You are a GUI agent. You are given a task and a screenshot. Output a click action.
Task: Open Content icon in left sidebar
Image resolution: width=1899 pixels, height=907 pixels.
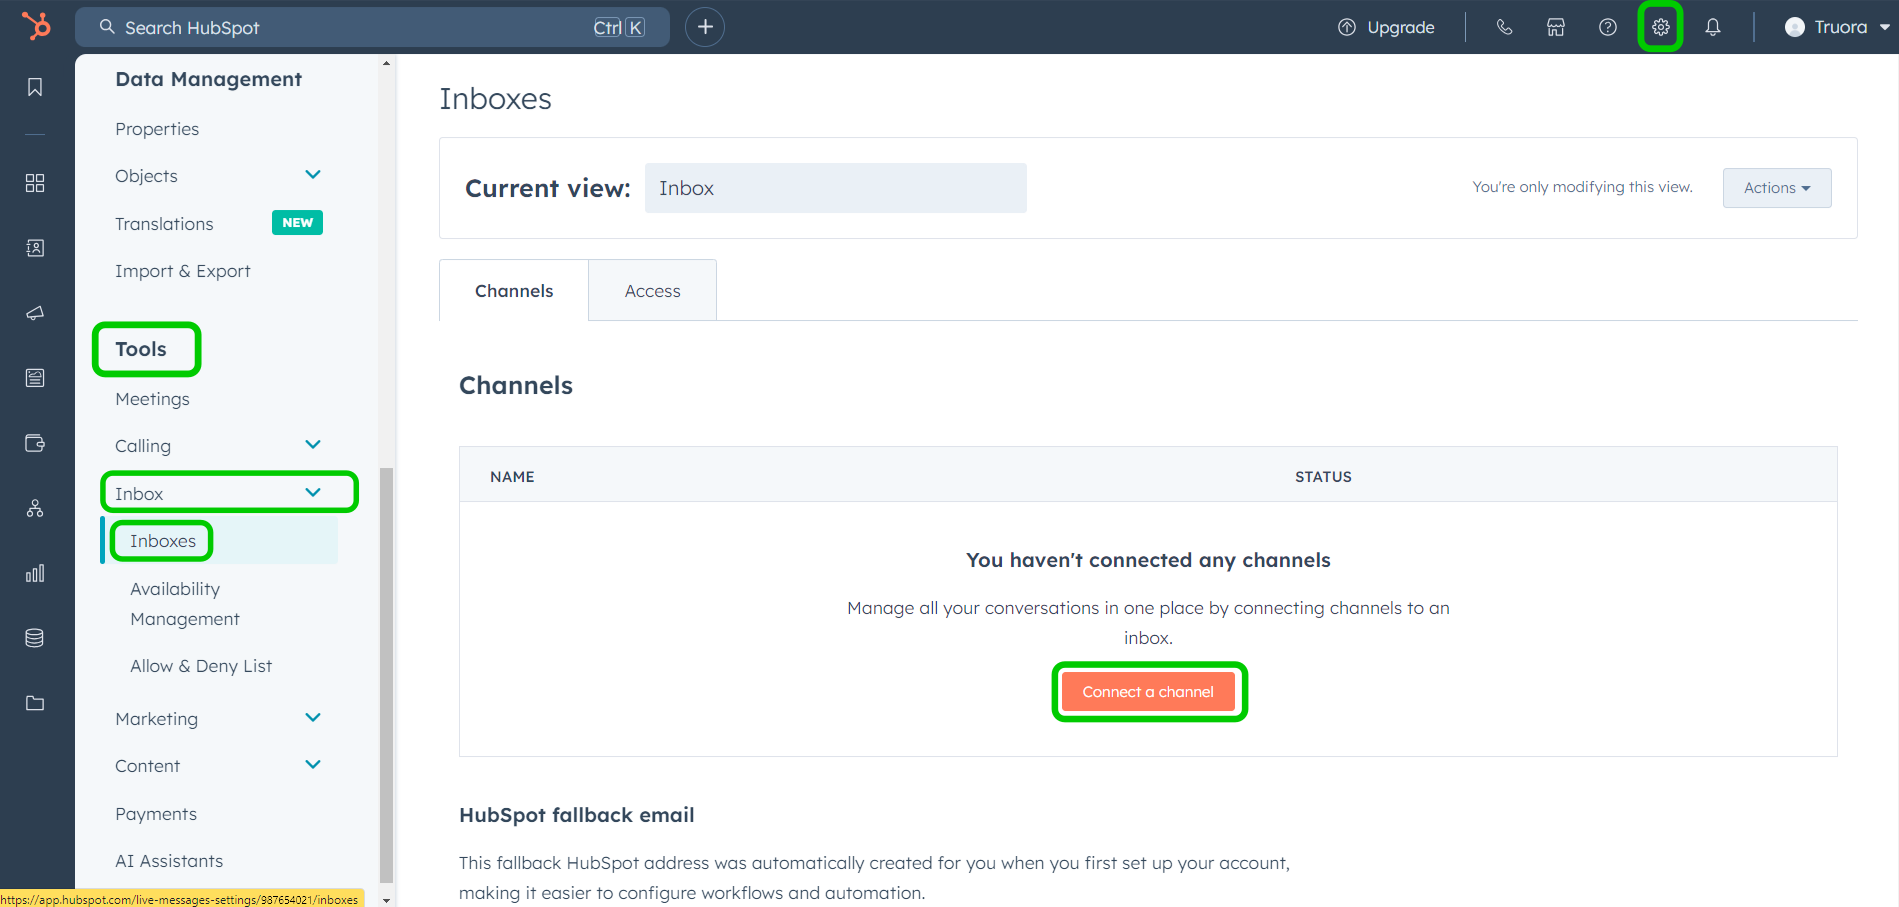pyautogui.click(x=35, y=378)
